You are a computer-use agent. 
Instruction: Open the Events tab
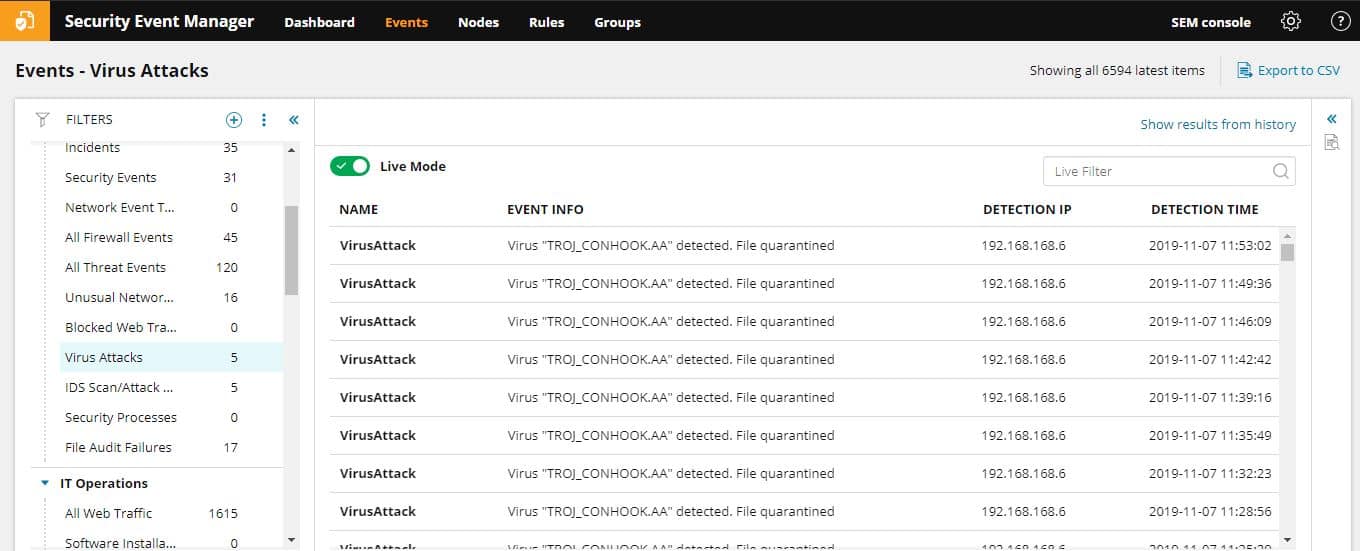pyautogui.click(x=406, y=22)
